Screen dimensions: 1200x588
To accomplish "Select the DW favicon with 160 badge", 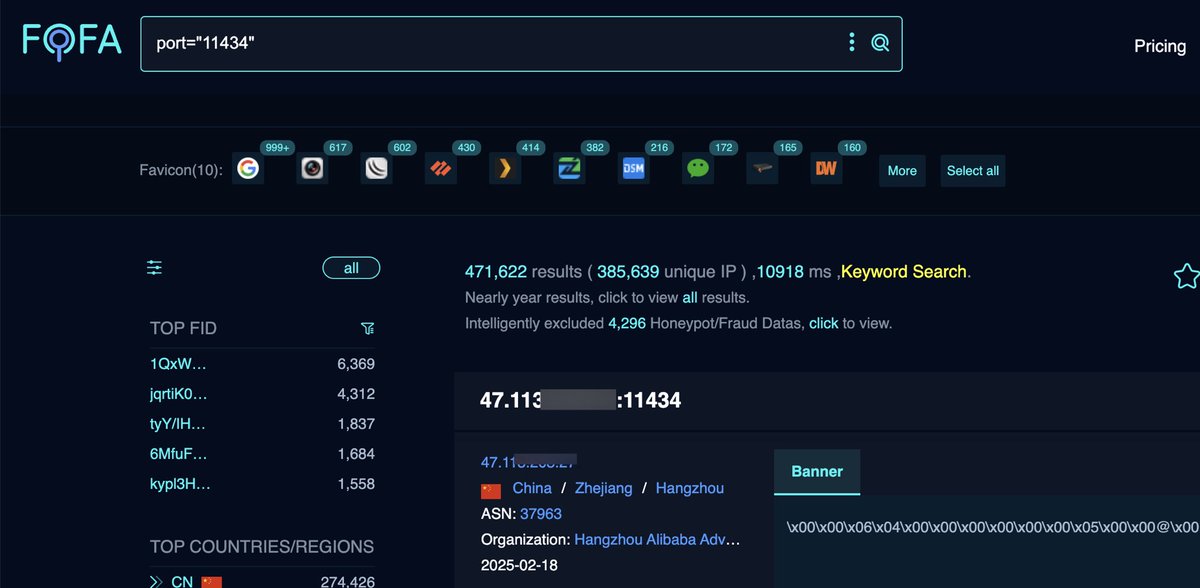I will tap(826, 169).
